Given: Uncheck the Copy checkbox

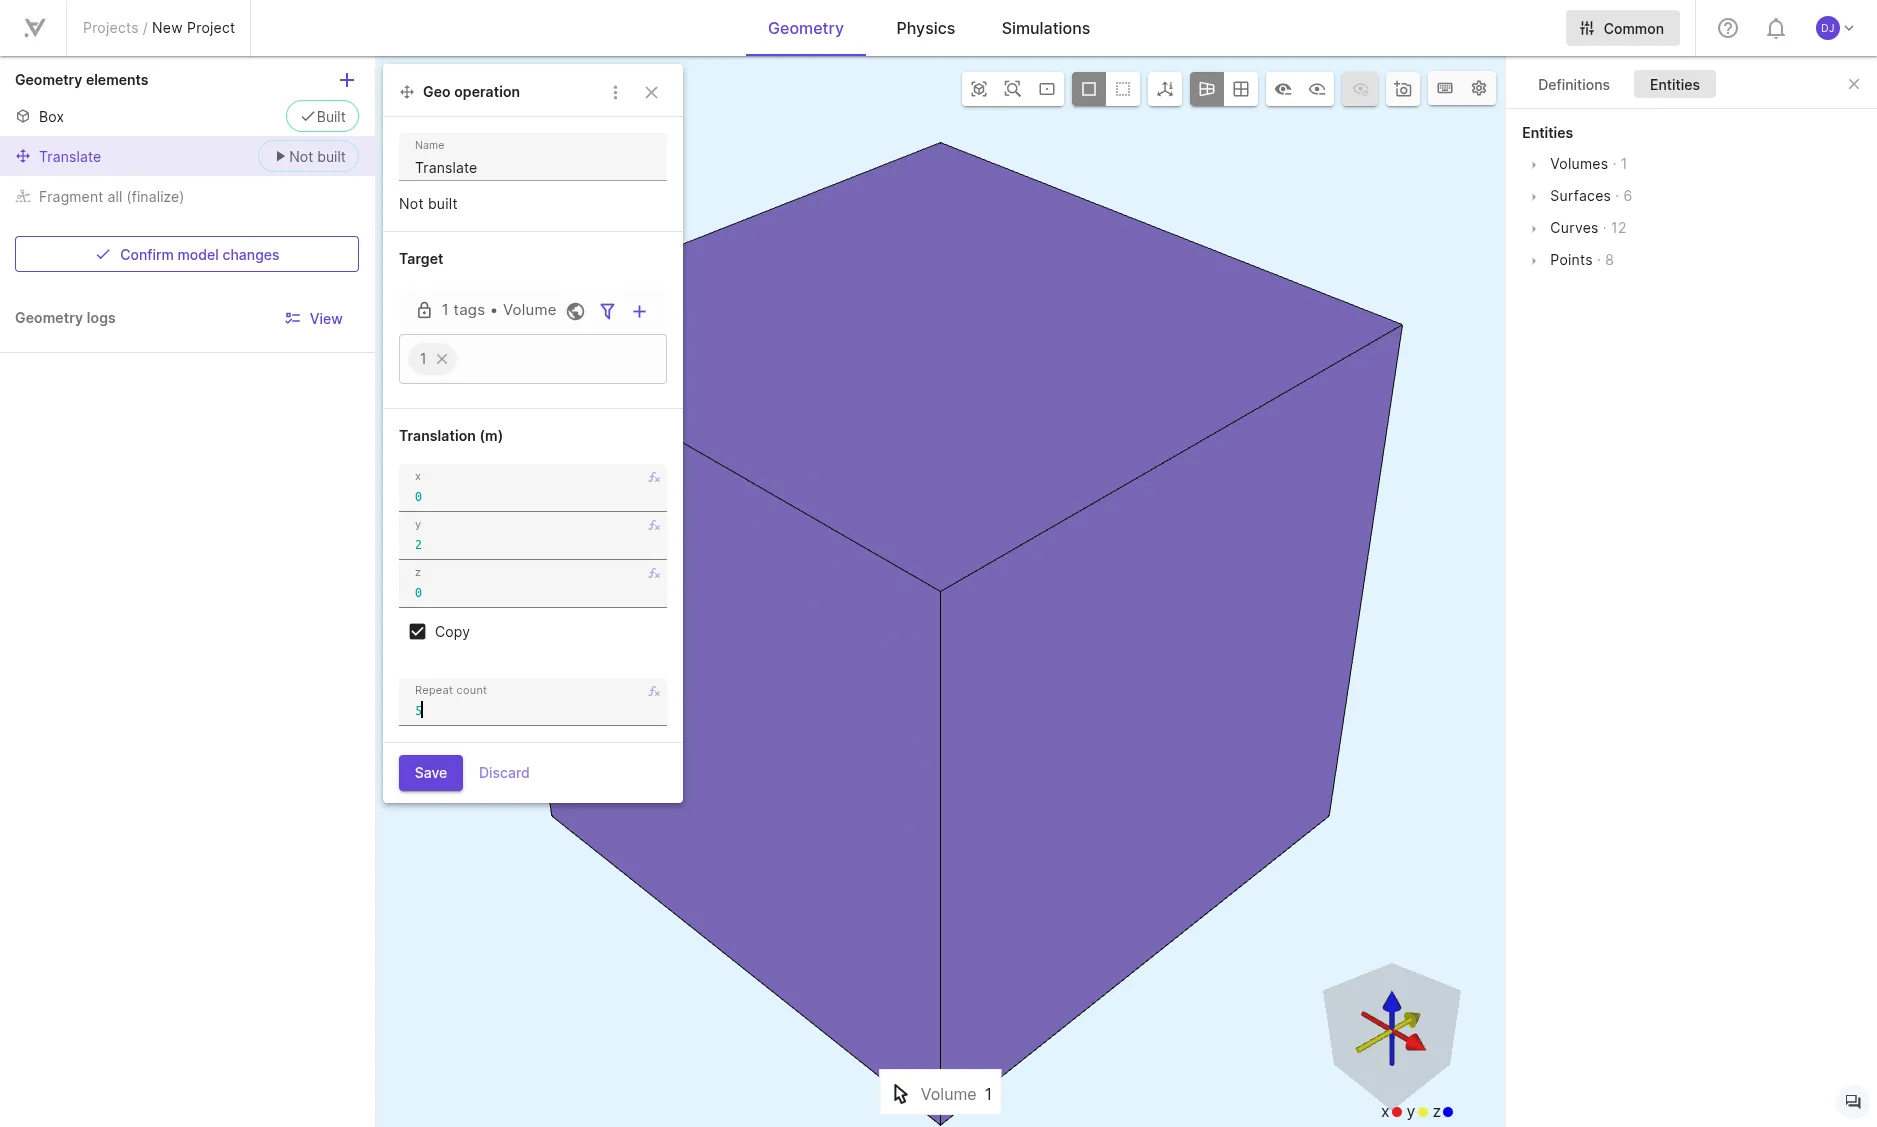Looking at the screenshot, I should (x=418, y=632).
